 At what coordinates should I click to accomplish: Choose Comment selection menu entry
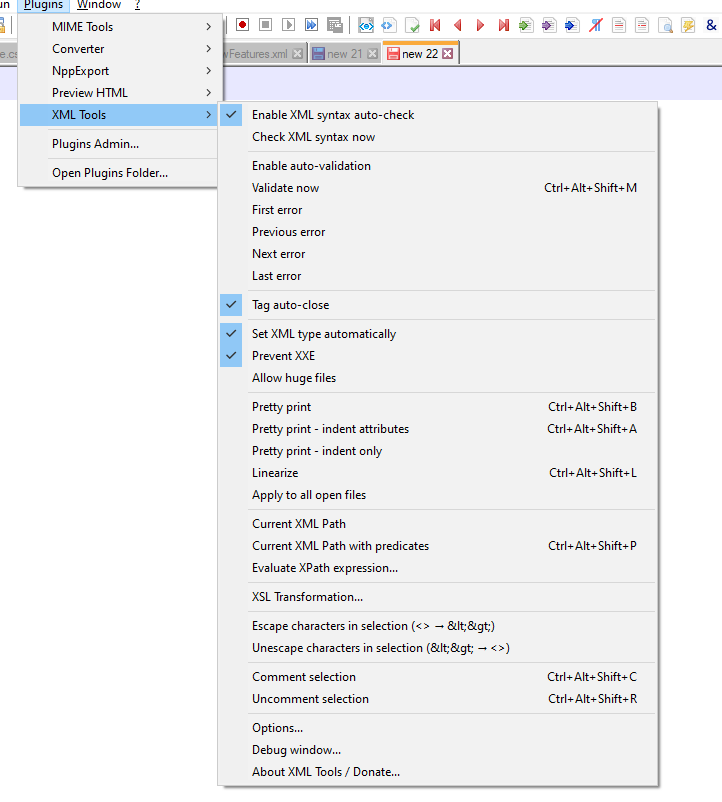437,677
